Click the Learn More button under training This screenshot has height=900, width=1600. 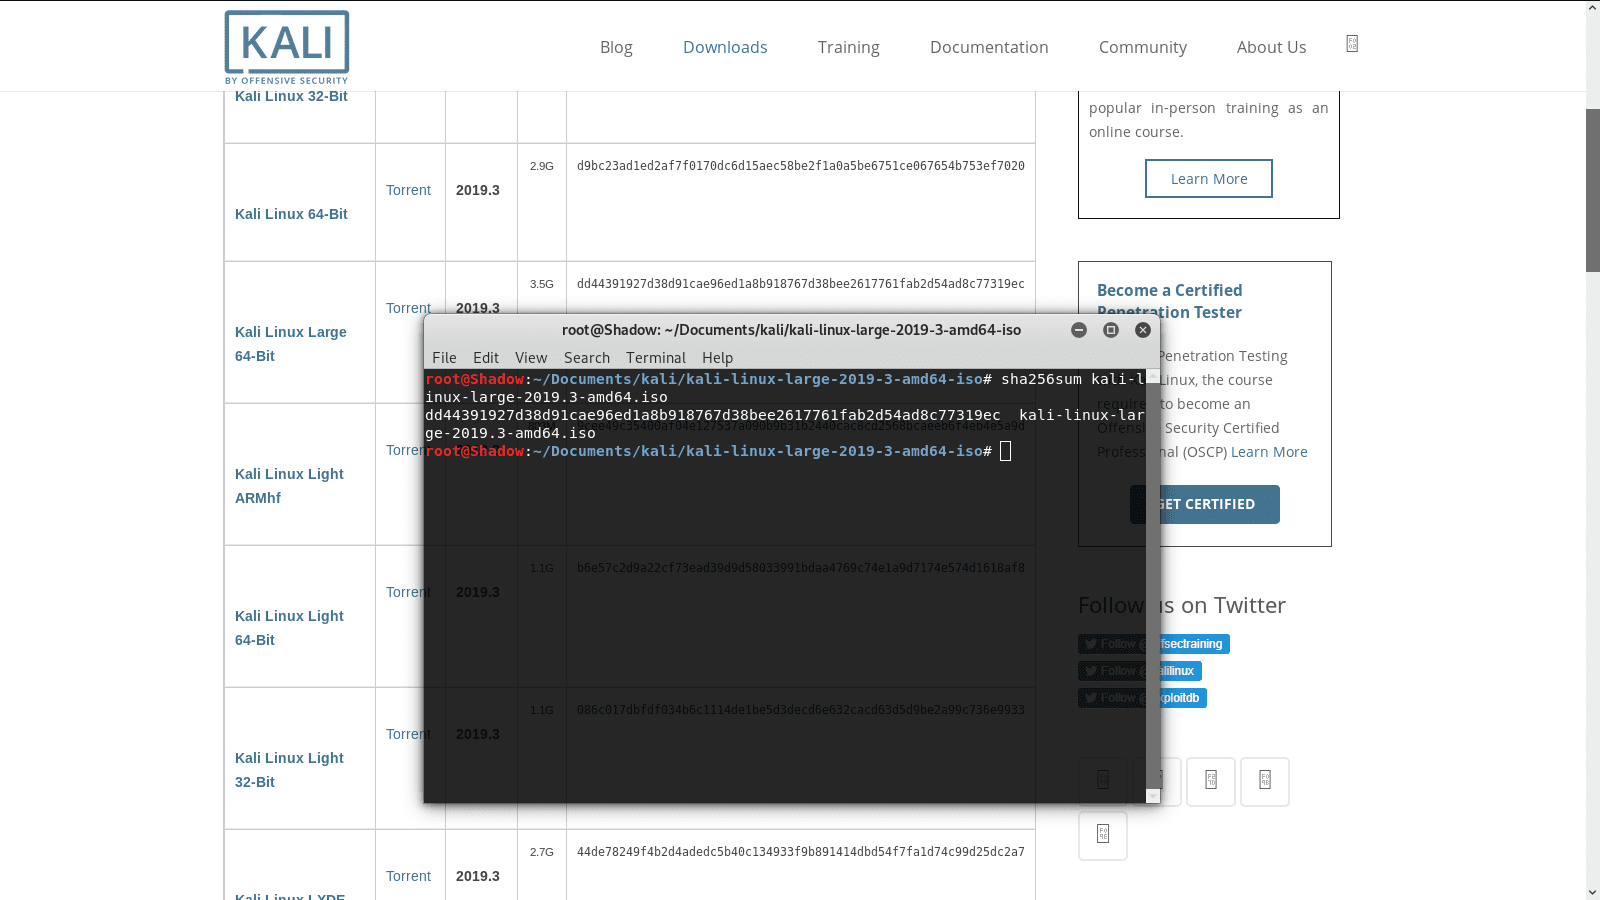(x=1209, y=179)
